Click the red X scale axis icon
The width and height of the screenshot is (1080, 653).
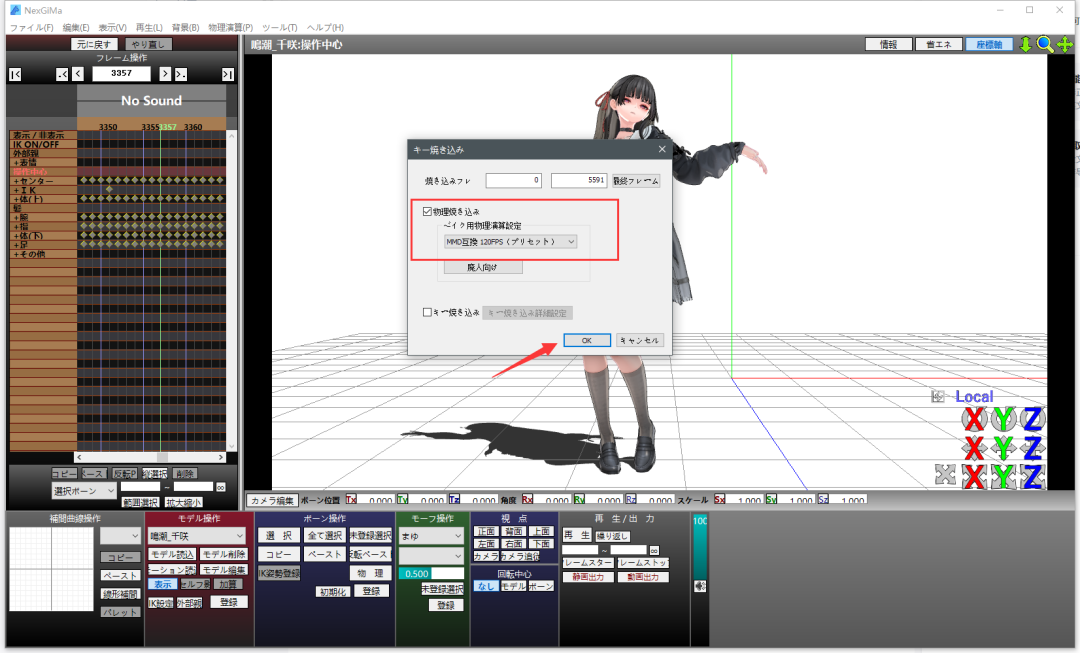(x=974, y=476)
